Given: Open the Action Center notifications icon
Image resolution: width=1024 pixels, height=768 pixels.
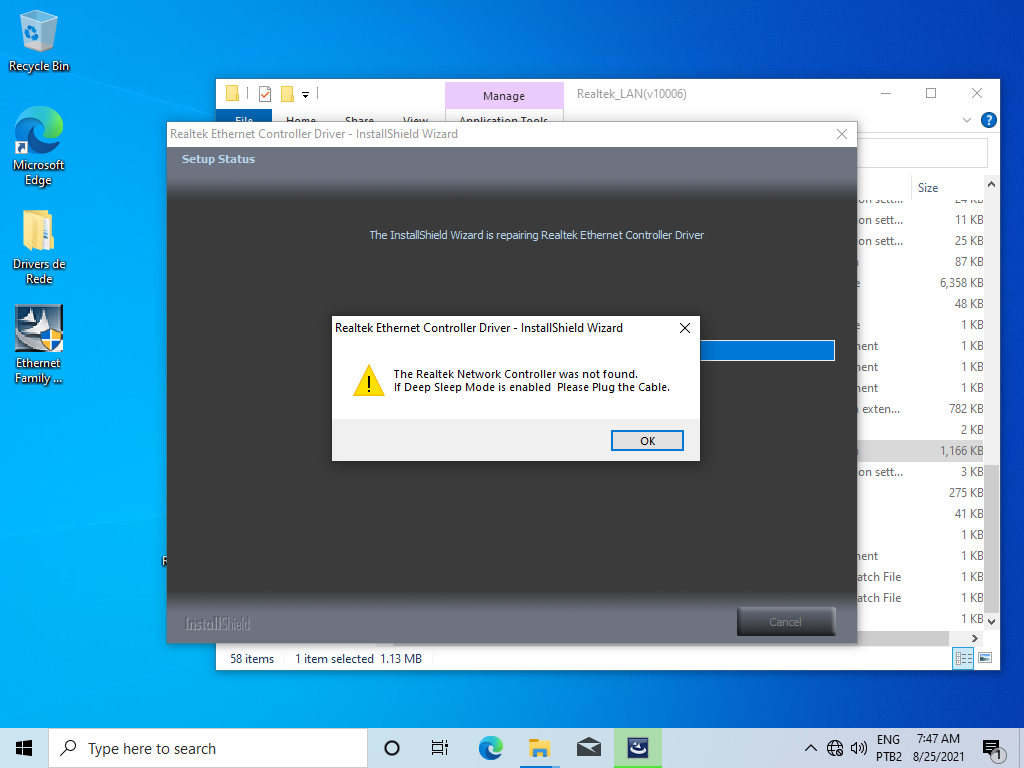Looking at the screenshot, I should [993, 749].
